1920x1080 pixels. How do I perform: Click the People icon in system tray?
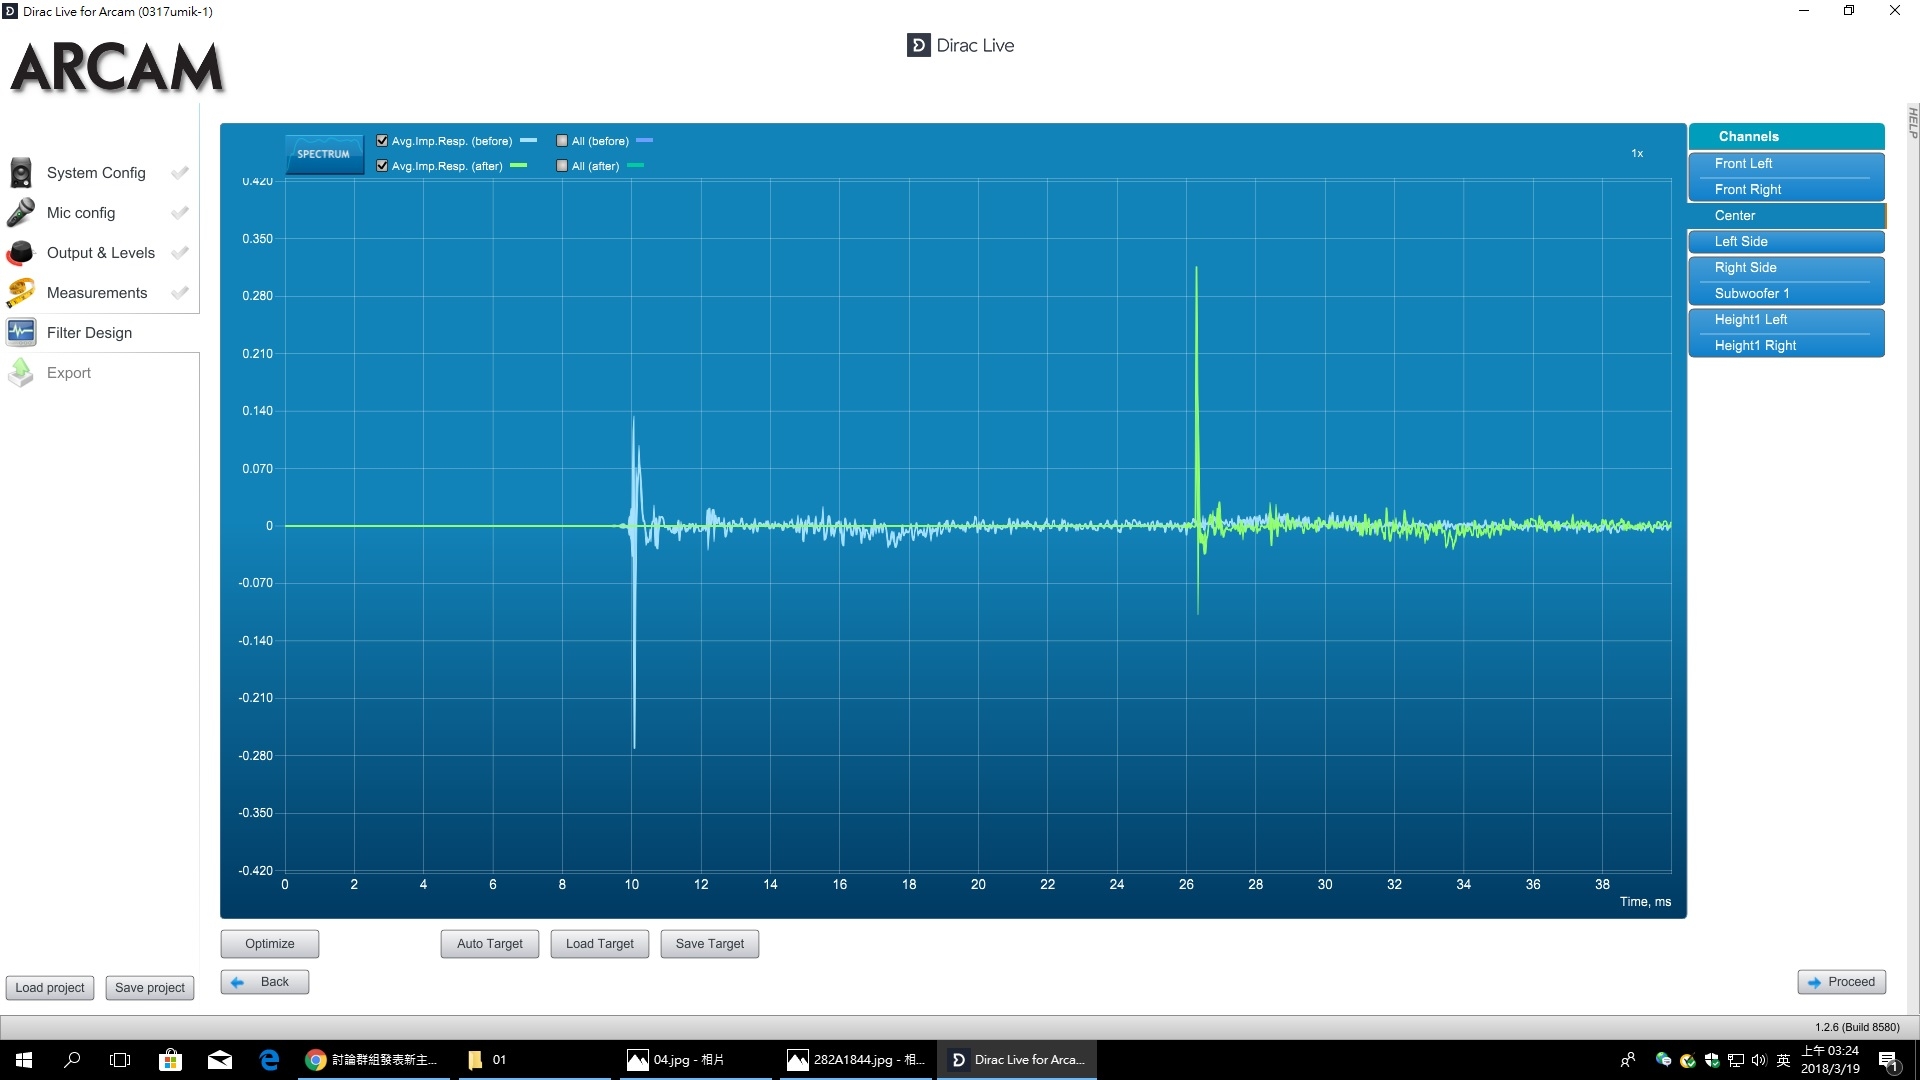point(1628,1060)
